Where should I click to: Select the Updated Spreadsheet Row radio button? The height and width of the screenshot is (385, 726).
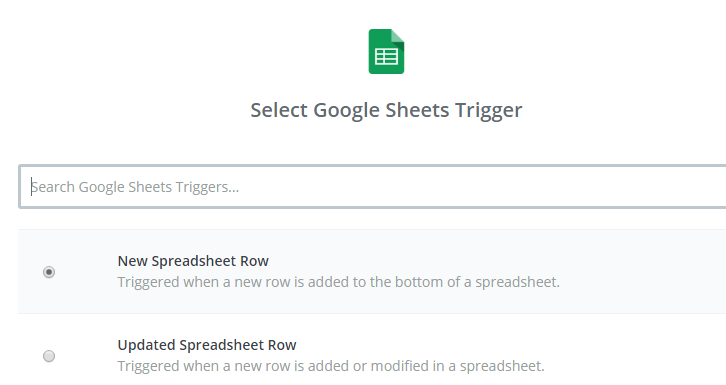(49, 356)
